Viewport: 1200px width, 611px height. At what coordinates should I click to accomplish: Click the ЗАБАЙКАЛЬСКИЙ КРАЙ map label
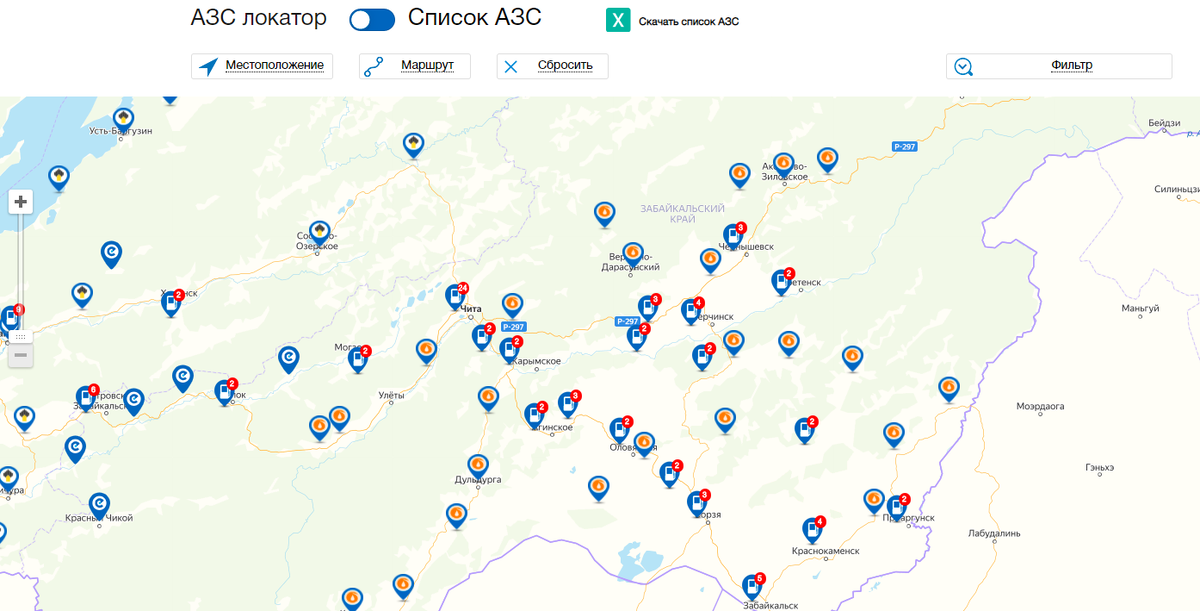(682, 213)
